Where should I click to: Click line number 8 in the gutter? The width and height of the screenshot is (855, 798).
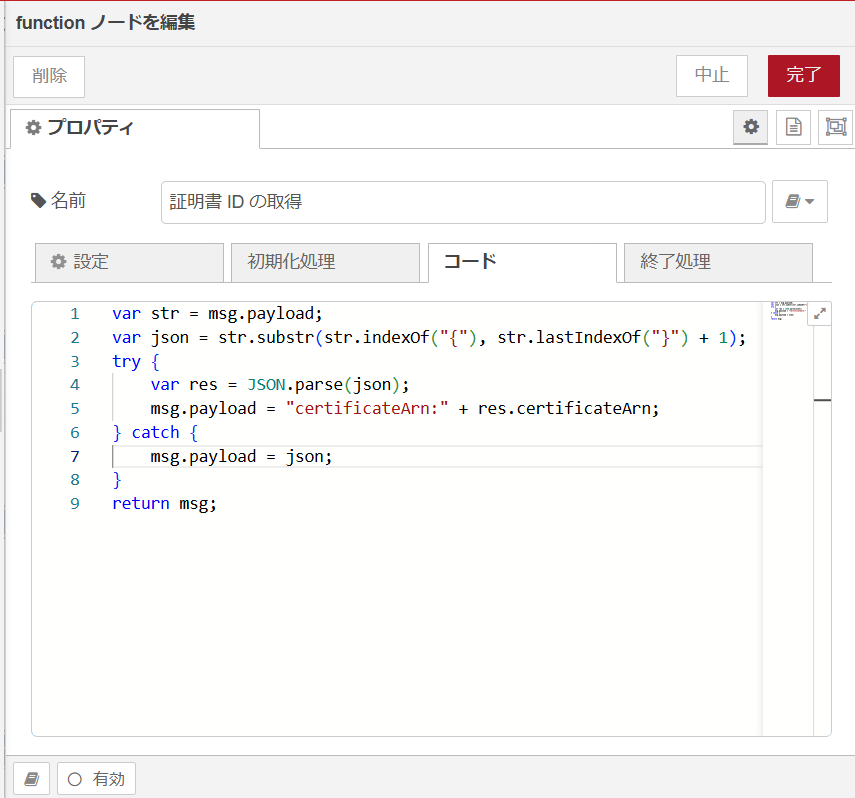click(x=75, y=480)
